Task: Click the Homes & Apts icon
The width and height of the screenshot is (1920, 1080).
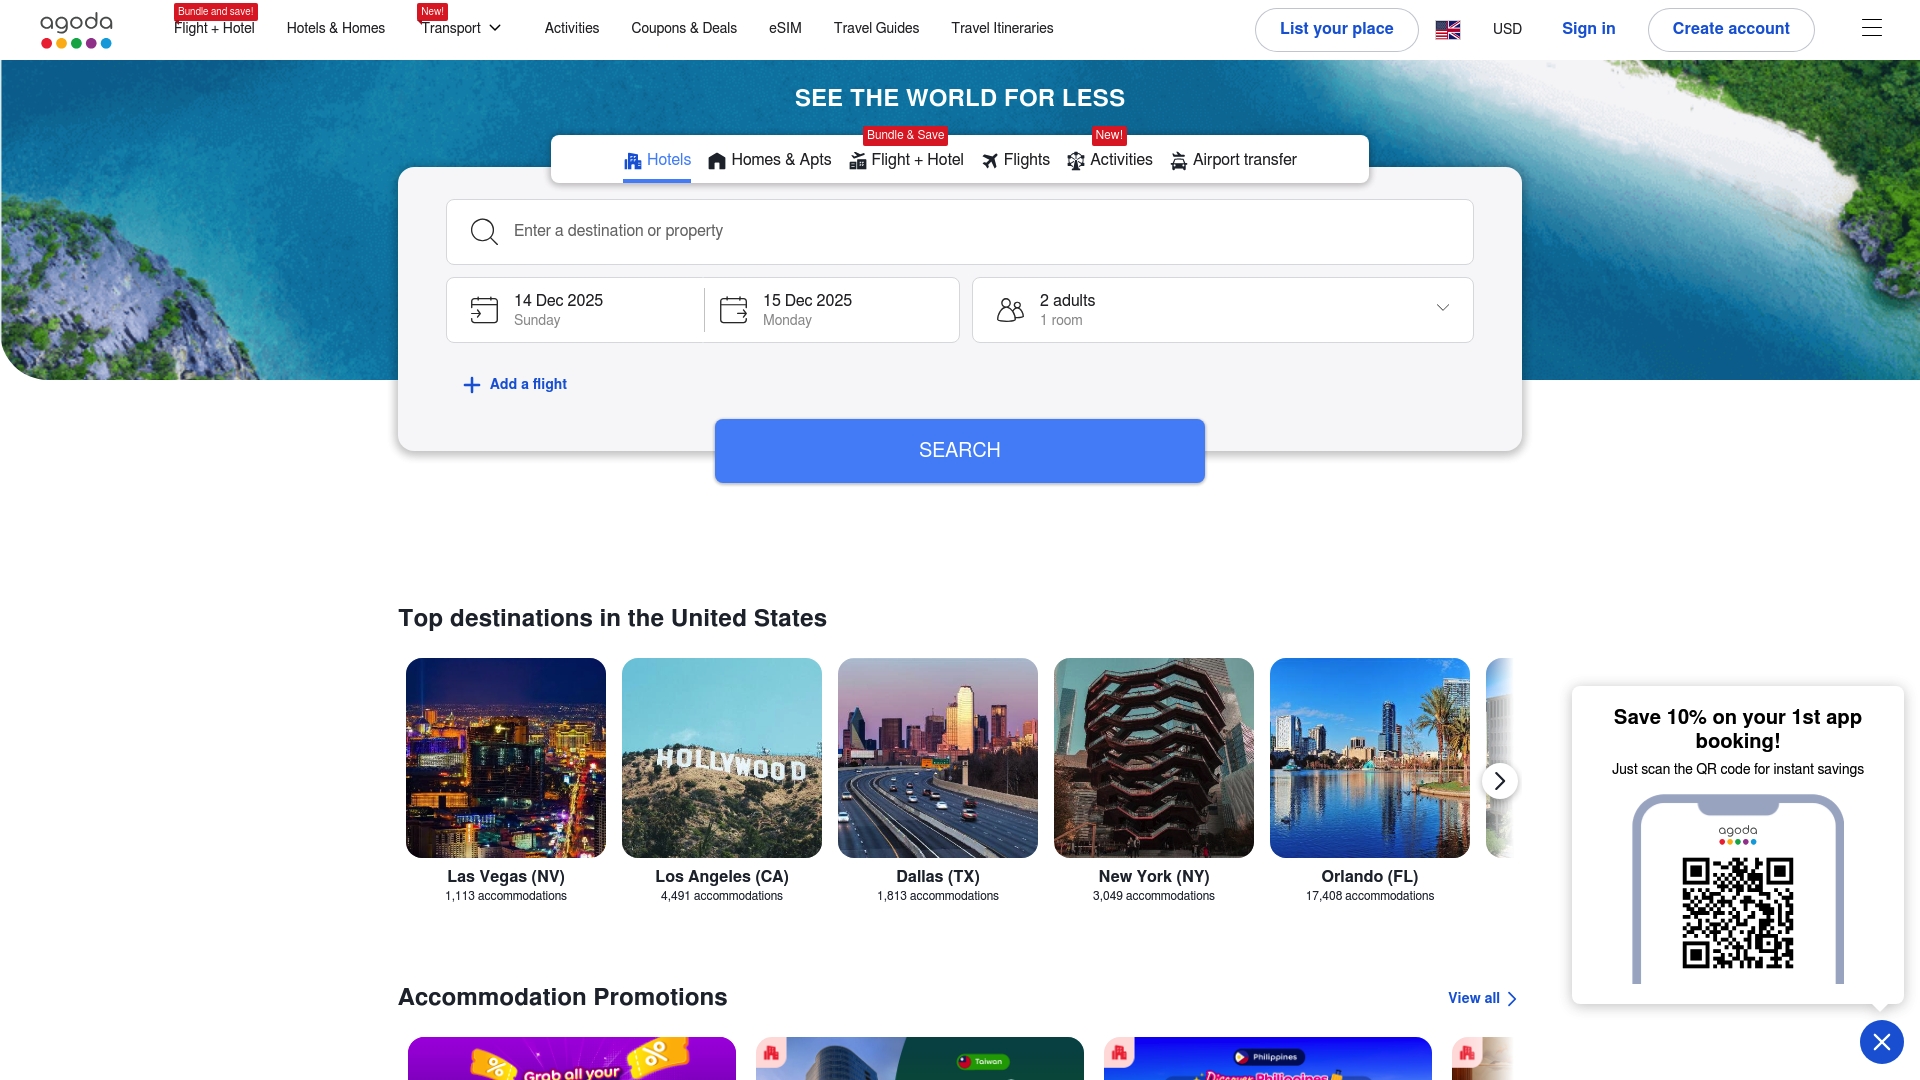Action: pyautogui.click(x=717, y=160)
